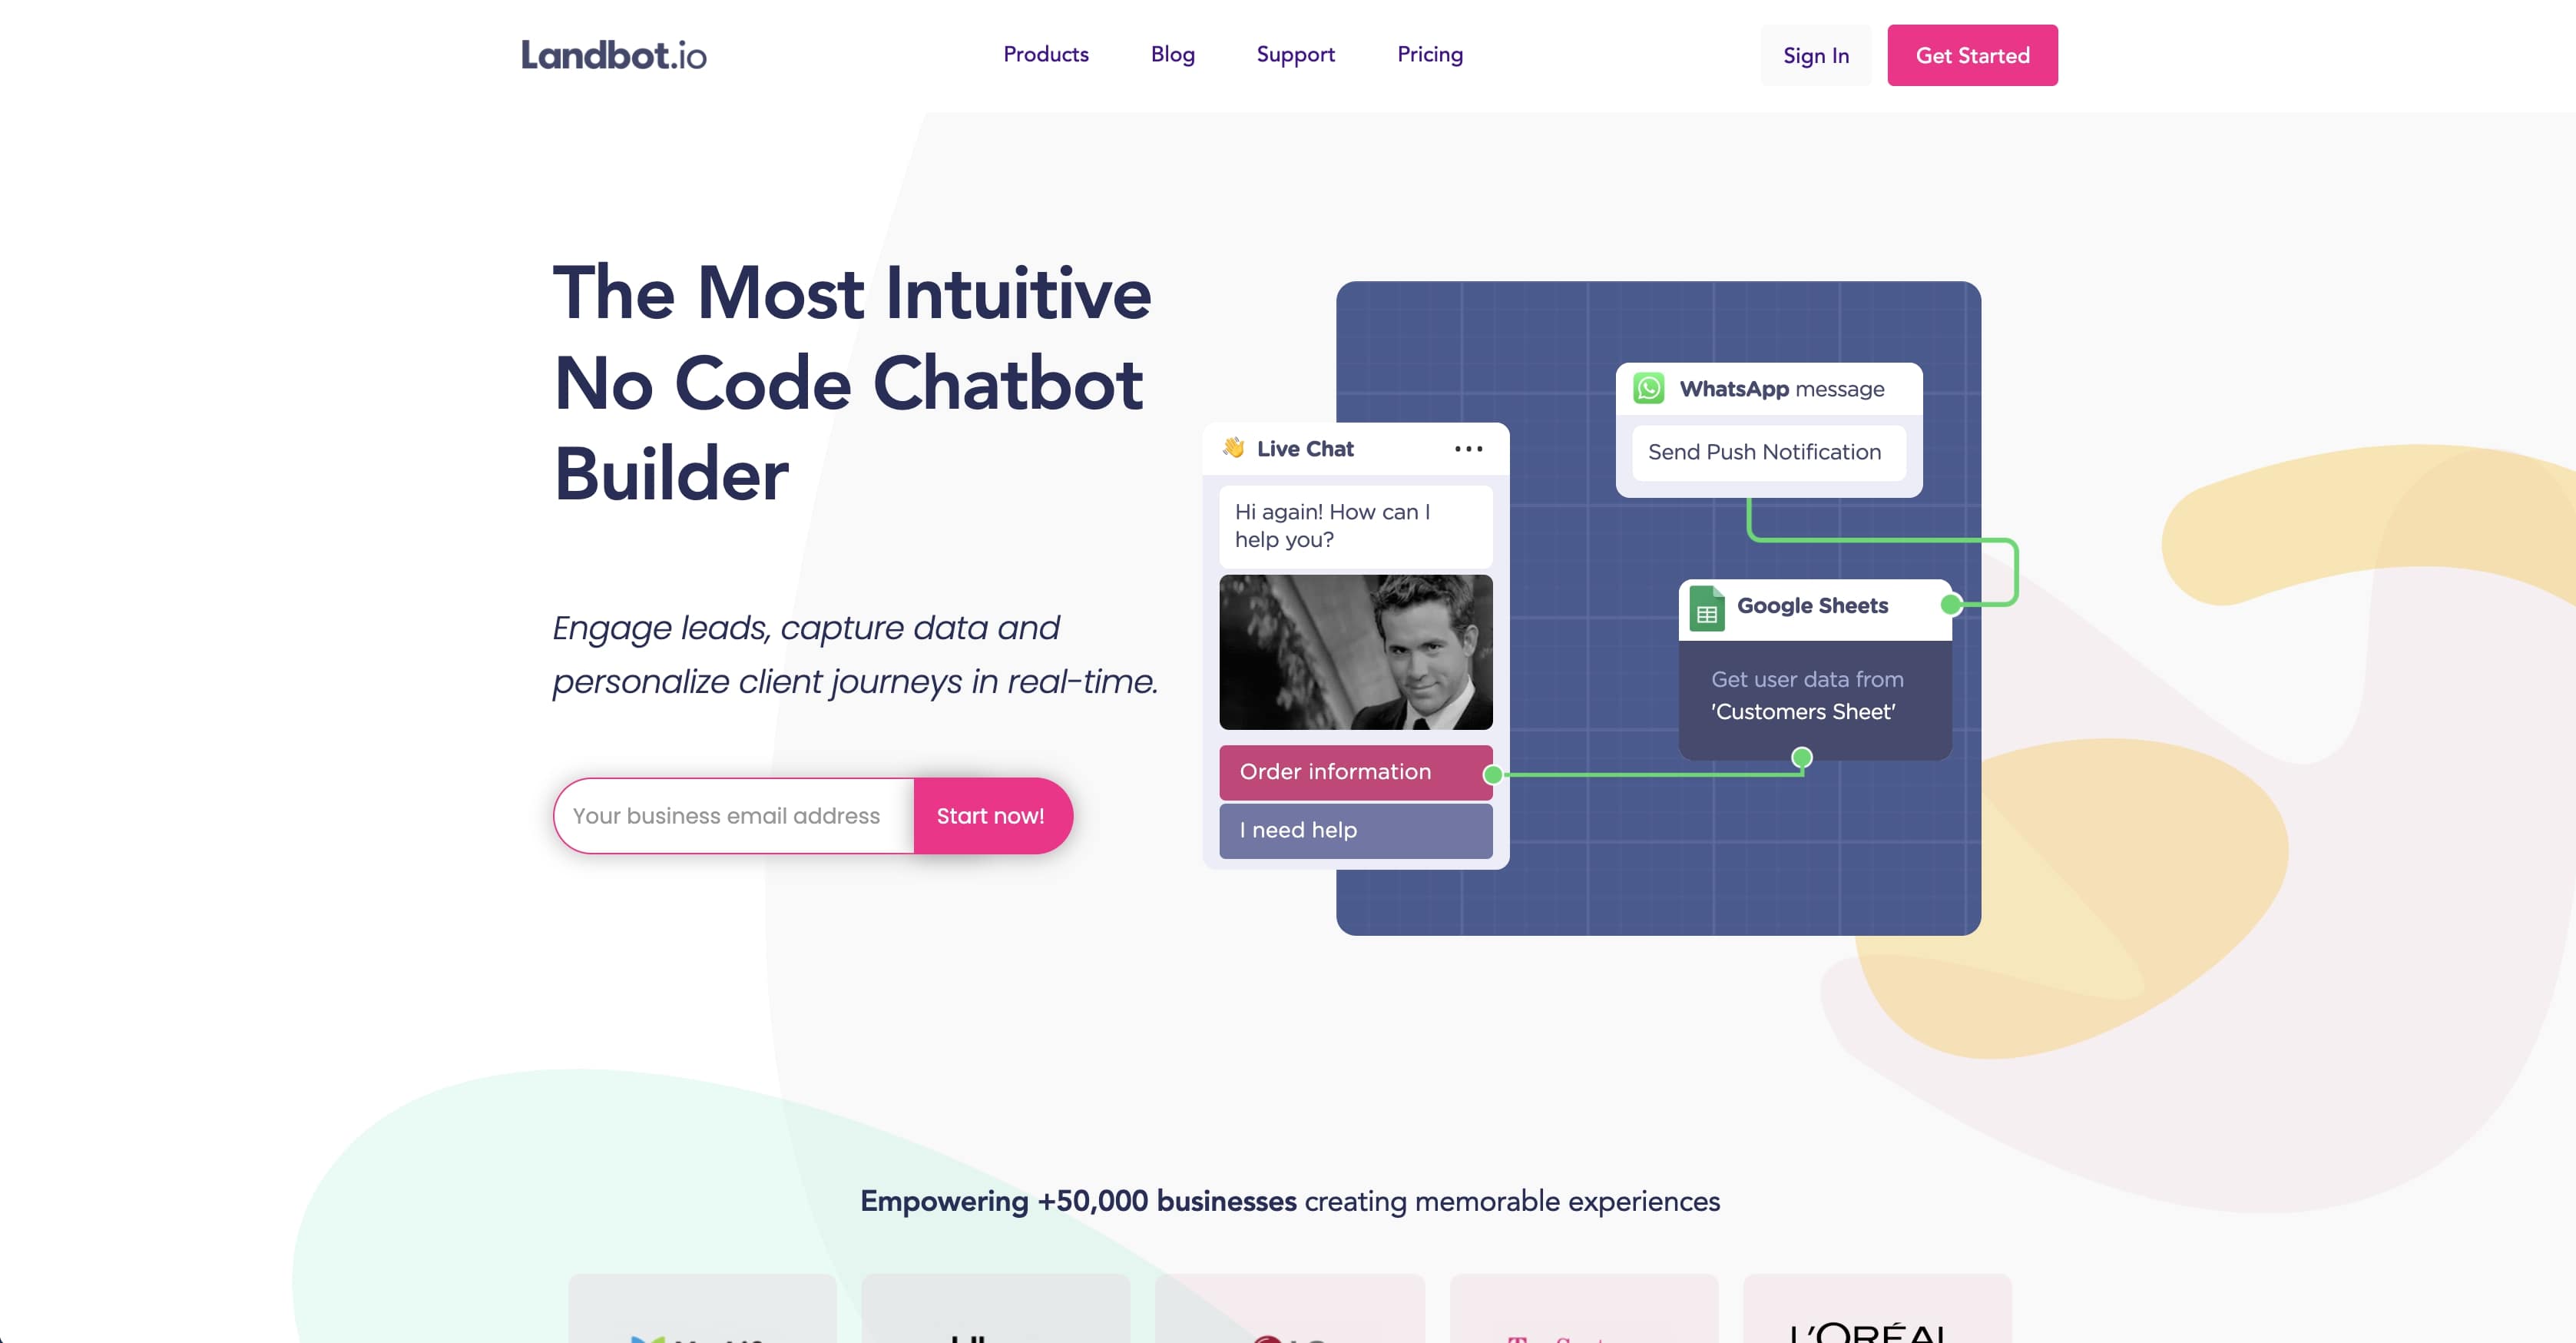2576x1343 pixels.
Task: Click the wave hand emoji icon
Action: 1233,446
